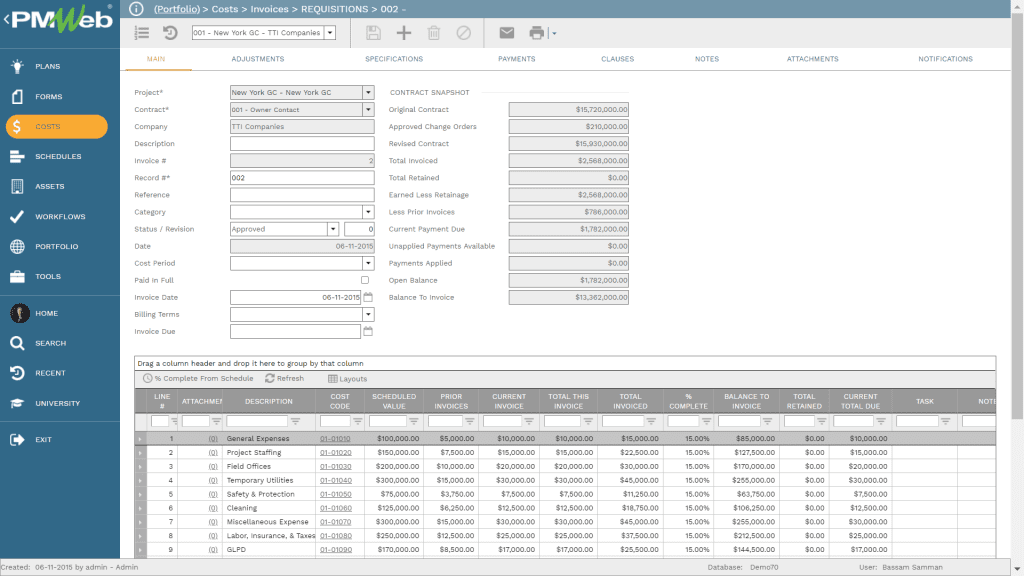The image size is (1024, 576).
Task: Open the Billing Terms dropdown
Action: pyautogui.click(x=368, y=314)
